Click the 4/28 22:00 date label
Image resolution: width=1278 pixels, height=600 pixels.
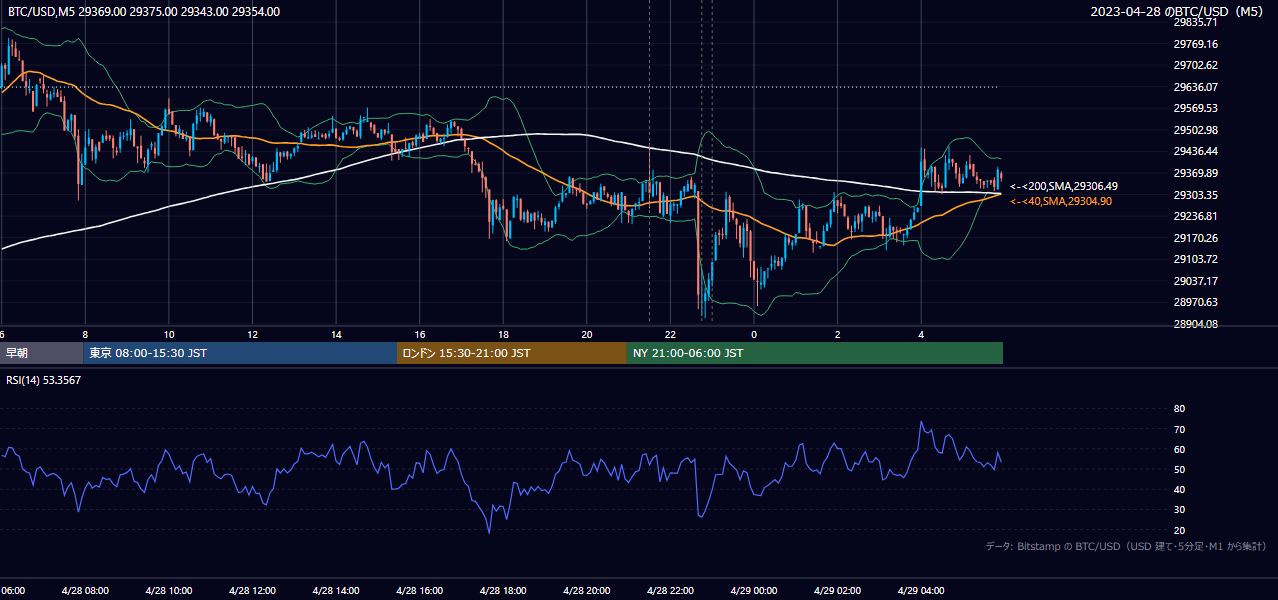670,590
